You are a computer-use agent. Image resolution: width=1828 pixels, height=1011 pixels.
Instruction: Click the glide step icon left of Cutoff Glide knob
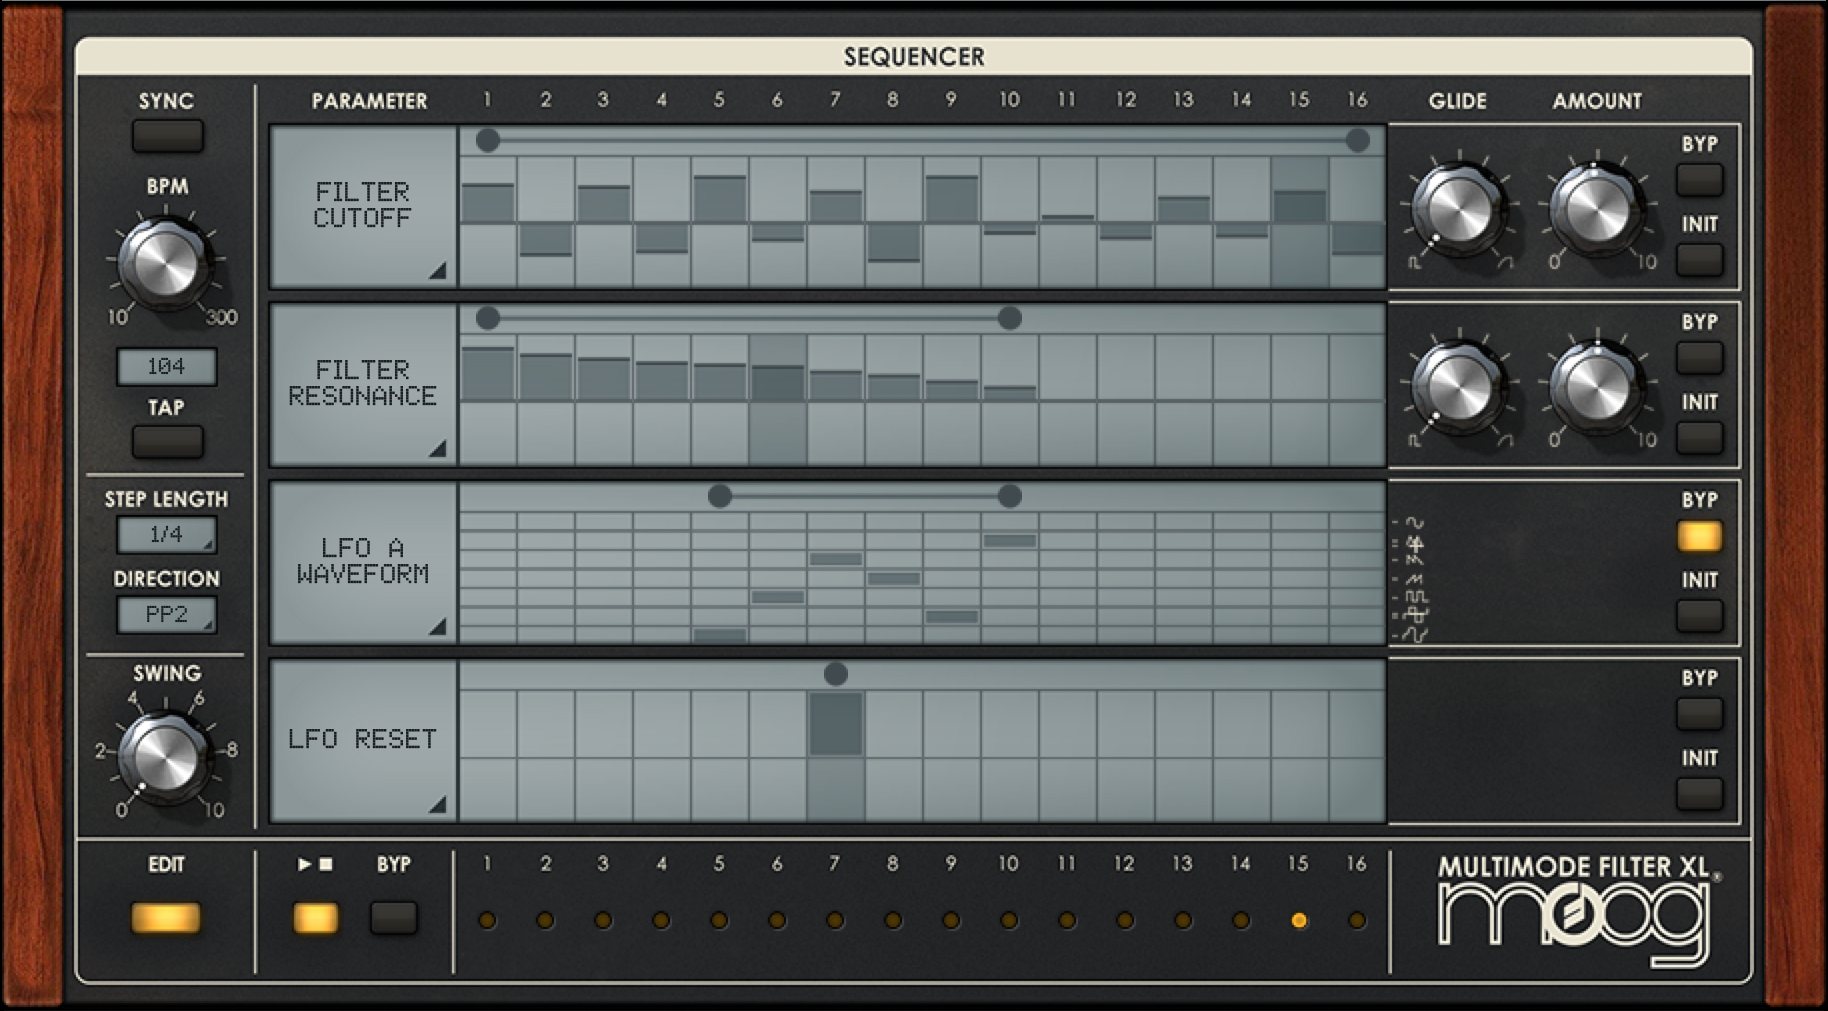1414,263
